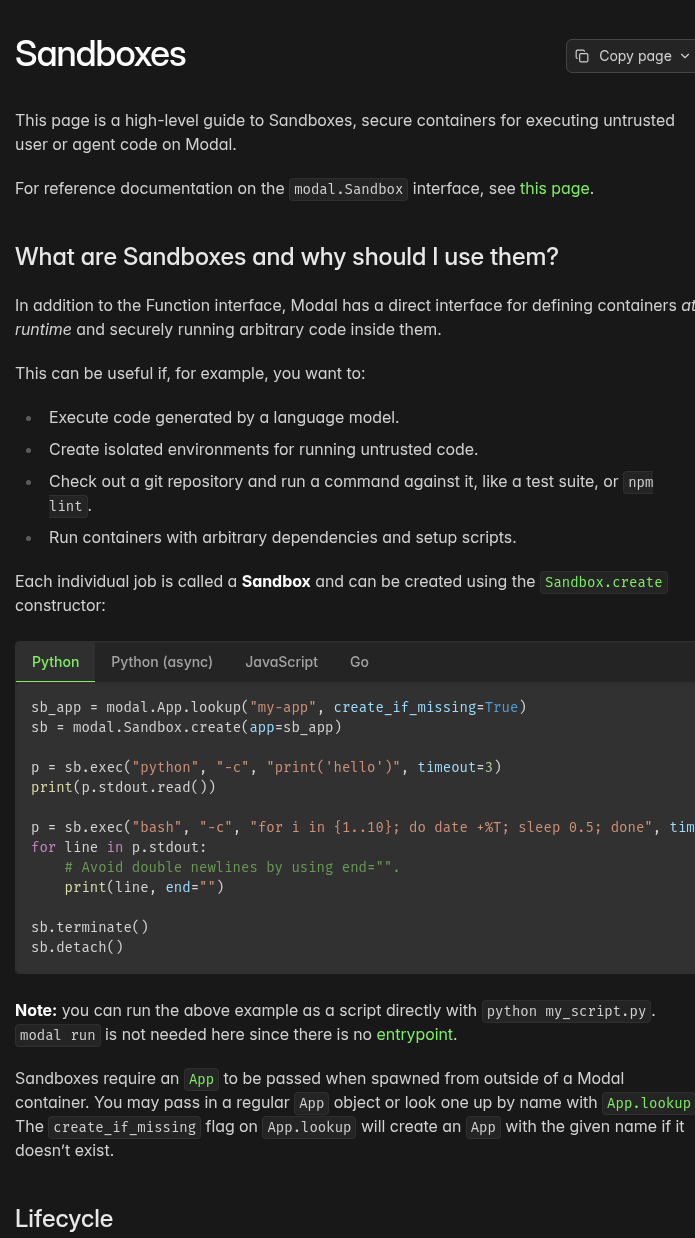Viewport: 695px width, 1238px height.
Task: Switch to the JavaScript tab
Action: [x=282, y=662]
